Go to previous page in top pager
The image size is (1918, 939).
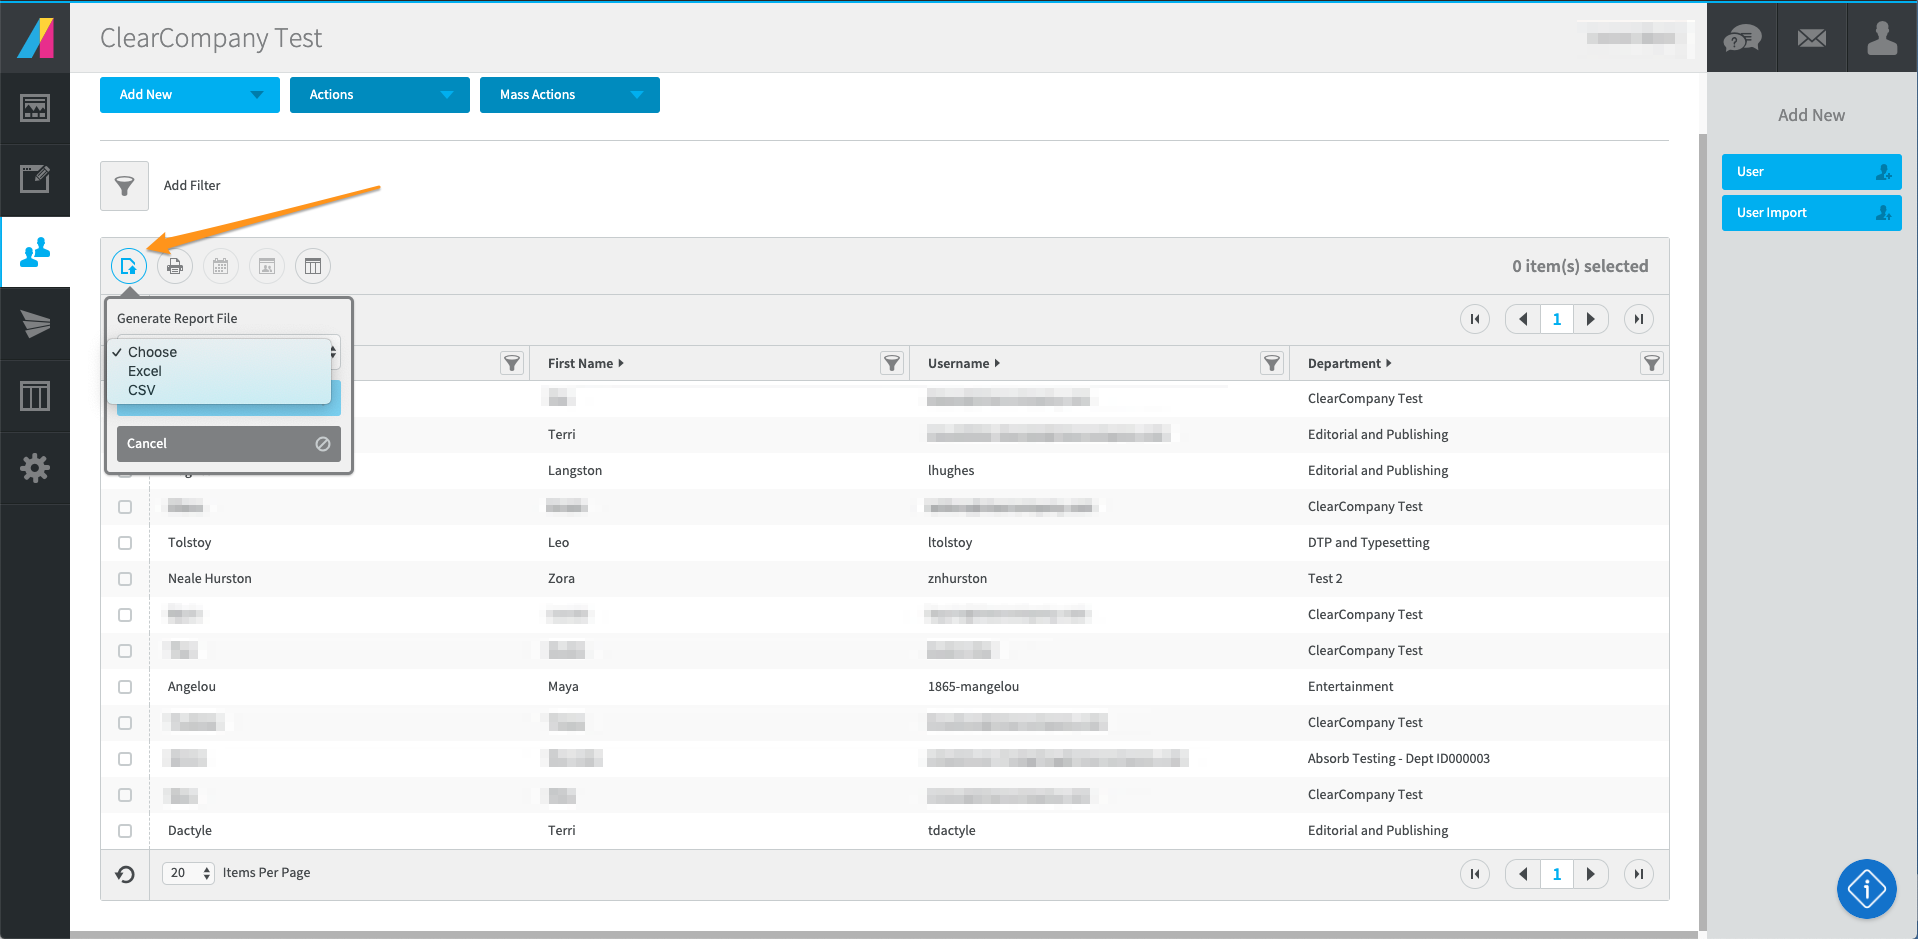click(1523, 319)
